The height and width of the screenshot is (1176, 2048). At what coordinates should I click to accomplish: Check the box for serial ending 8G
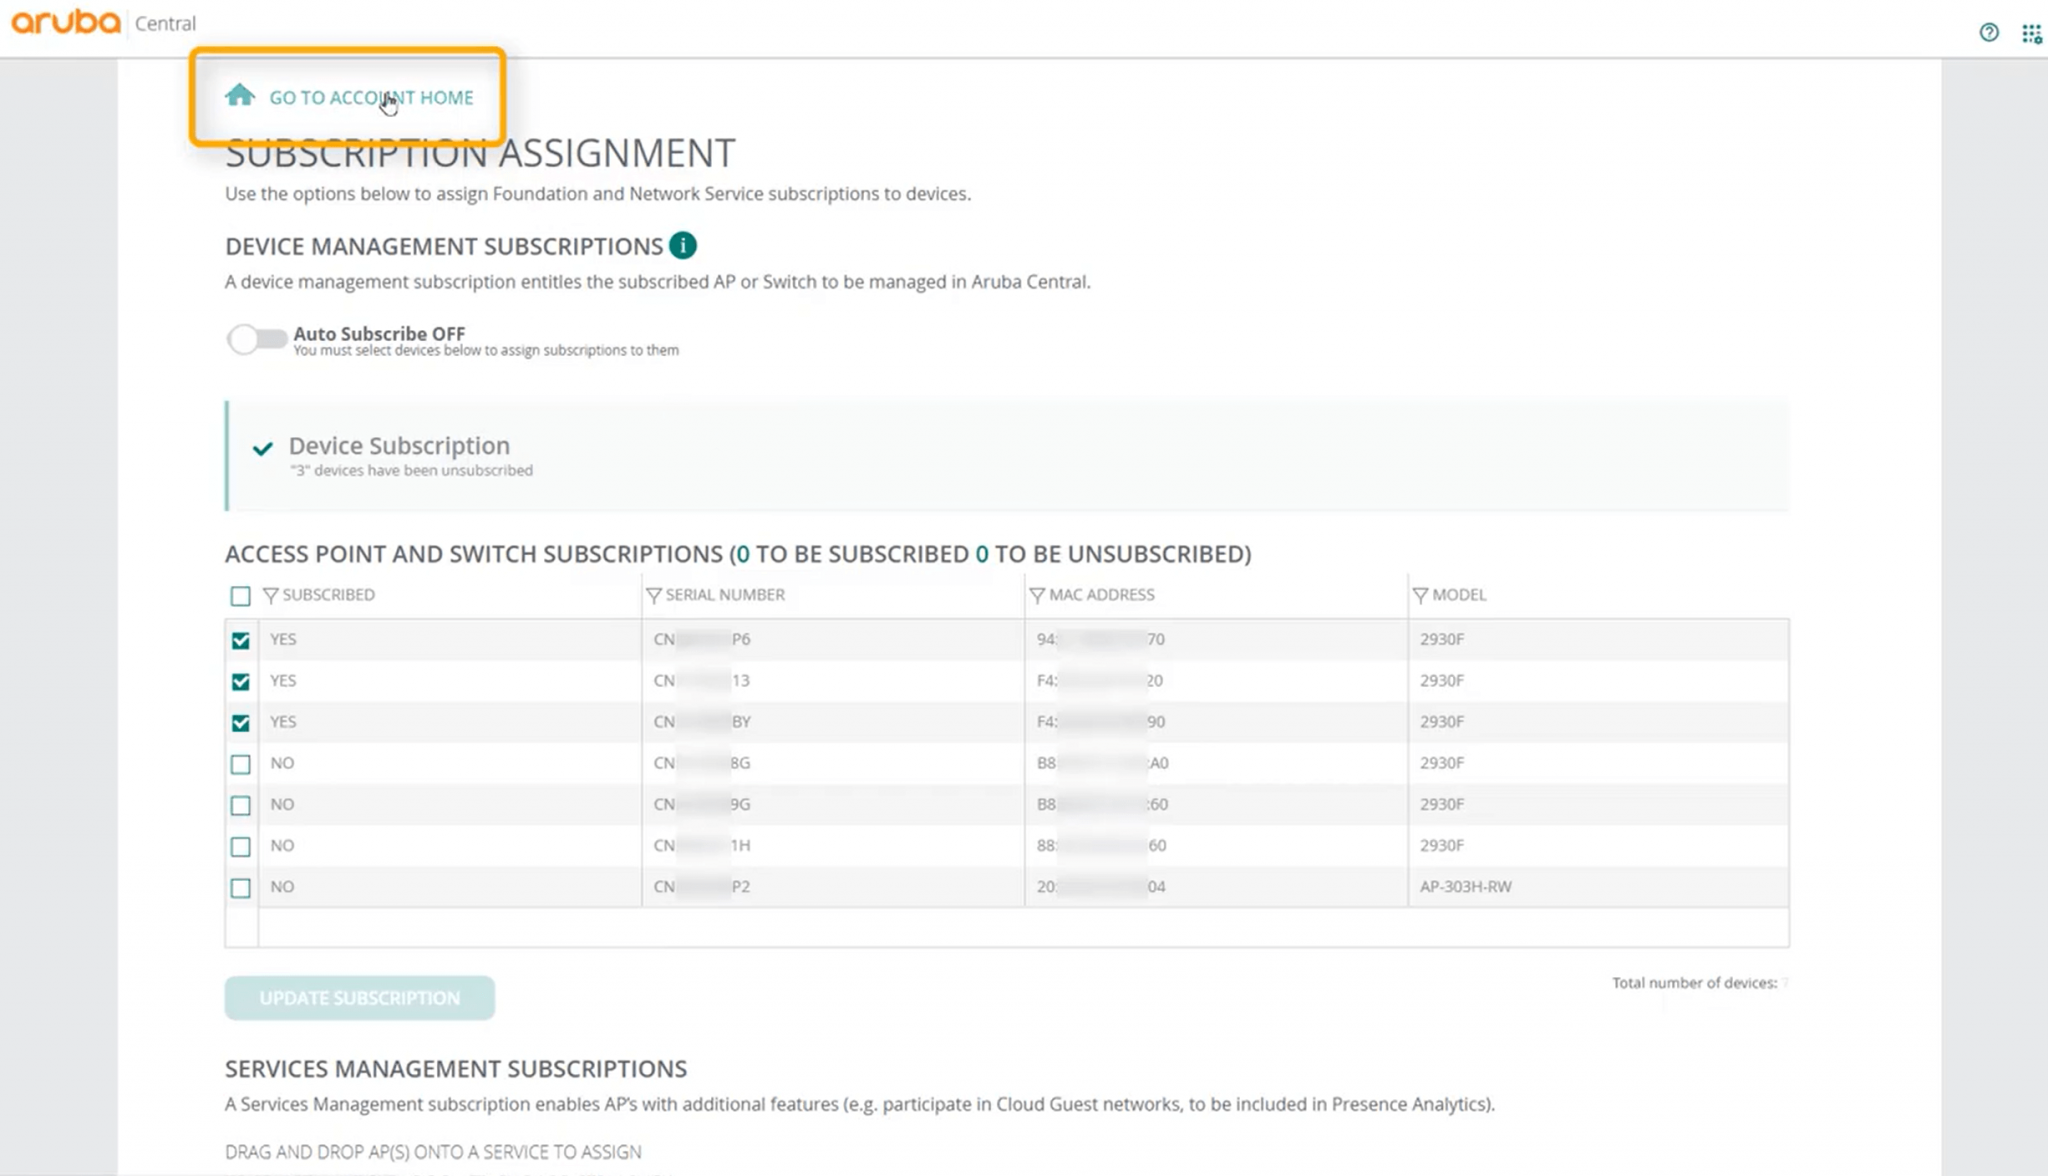240,765
